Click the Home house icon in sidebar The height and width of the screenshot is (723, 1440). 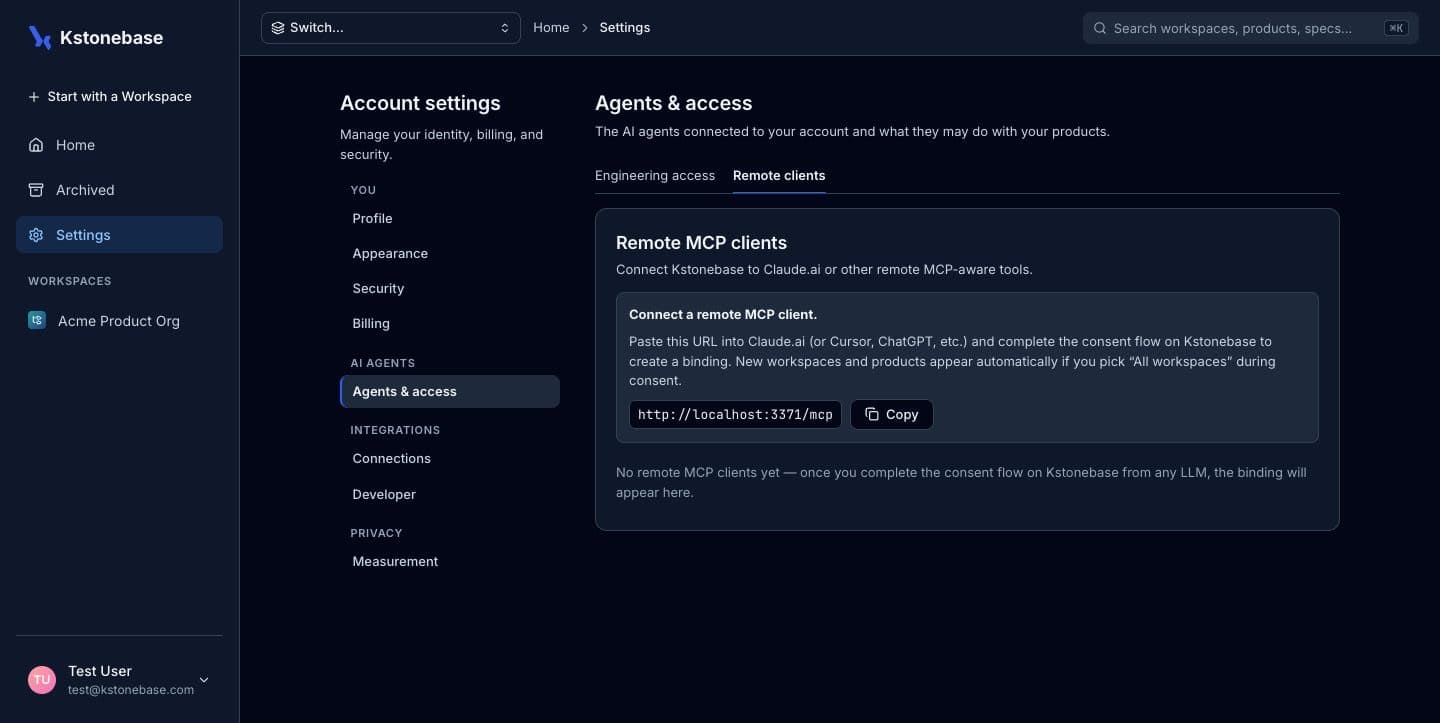36,145
